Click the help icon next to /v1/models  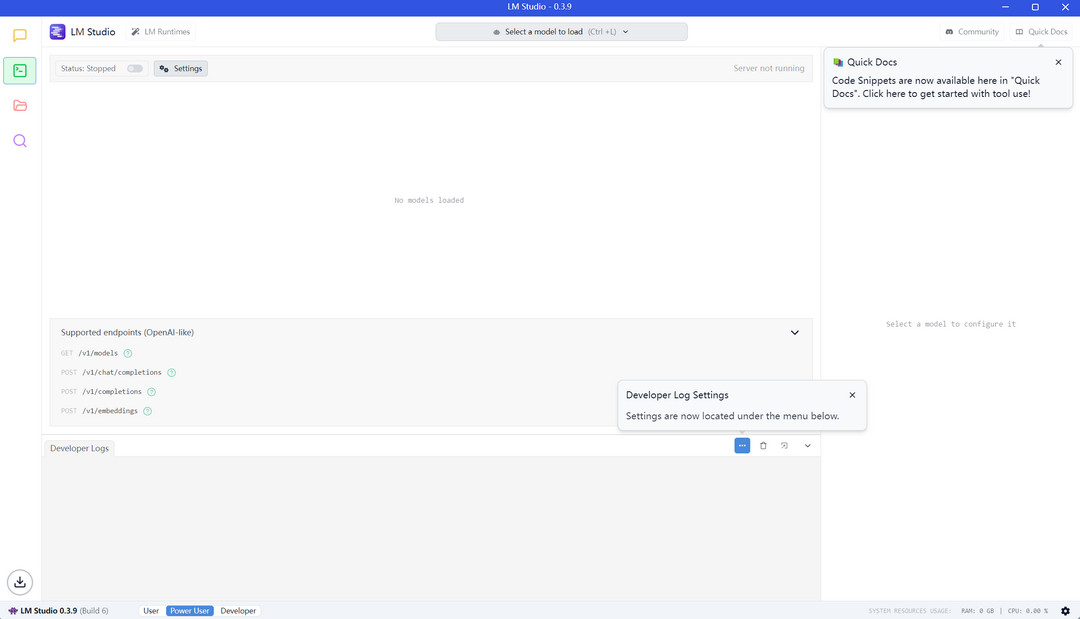128,353
